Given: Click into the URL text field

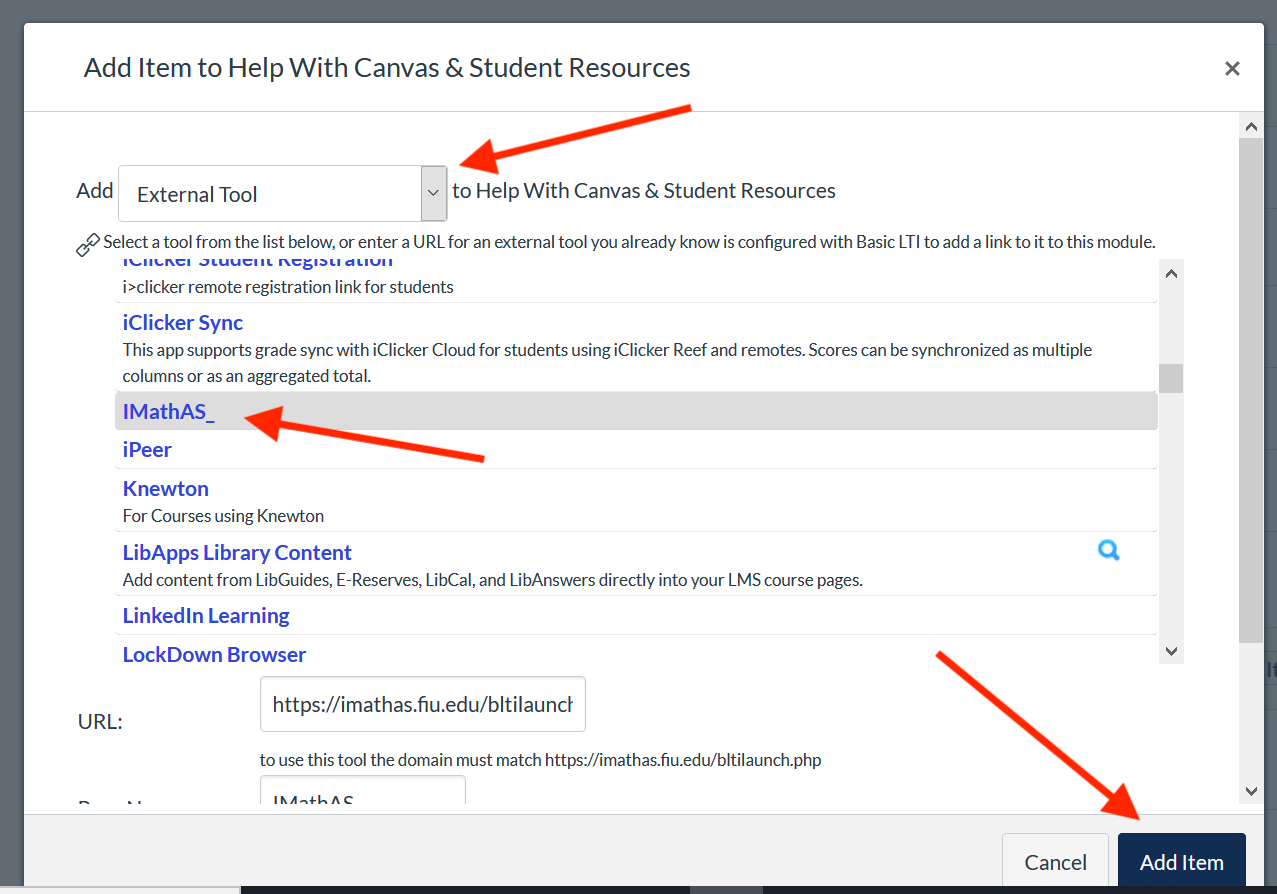Looking at the screenshot, I should point(422,704).
